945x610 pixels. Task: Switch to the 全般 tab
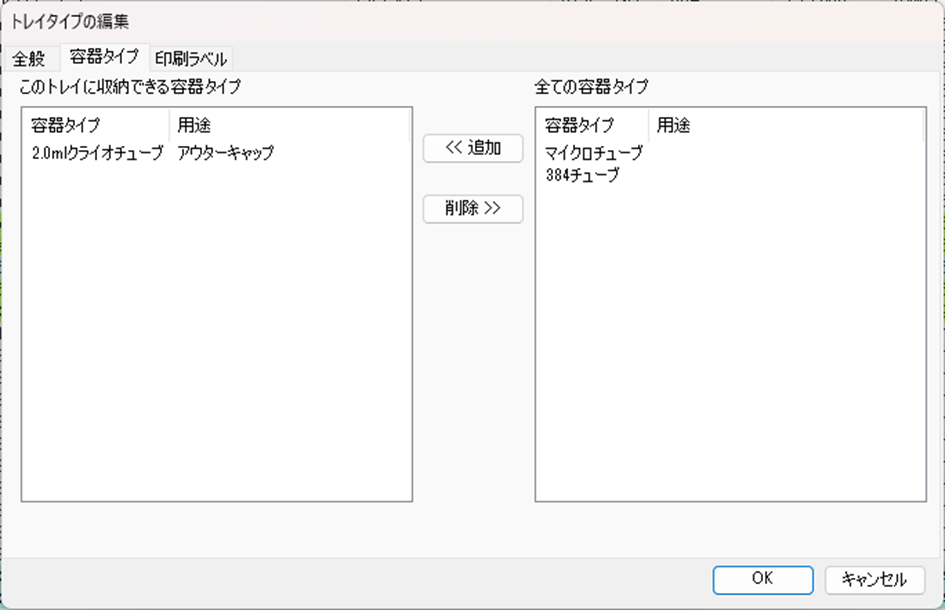29,58
